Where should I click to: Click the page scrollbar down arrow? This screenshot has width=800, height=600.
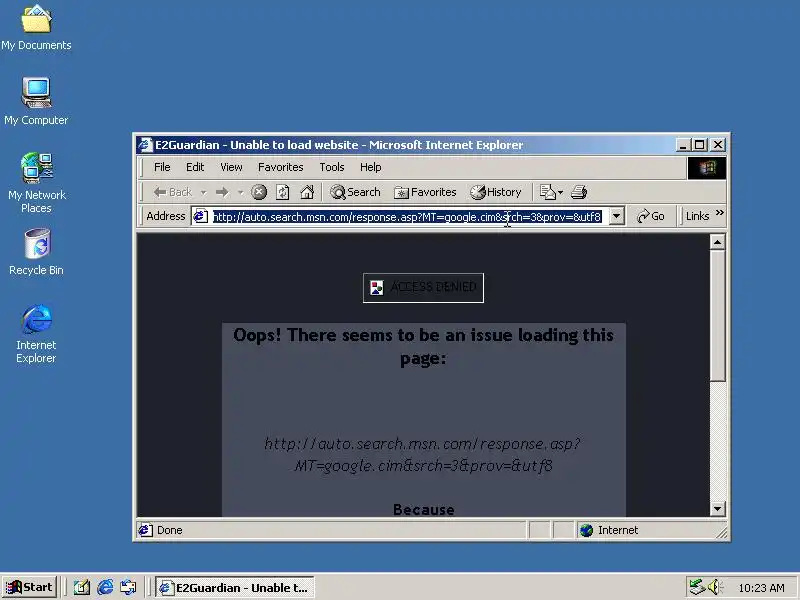717,508
